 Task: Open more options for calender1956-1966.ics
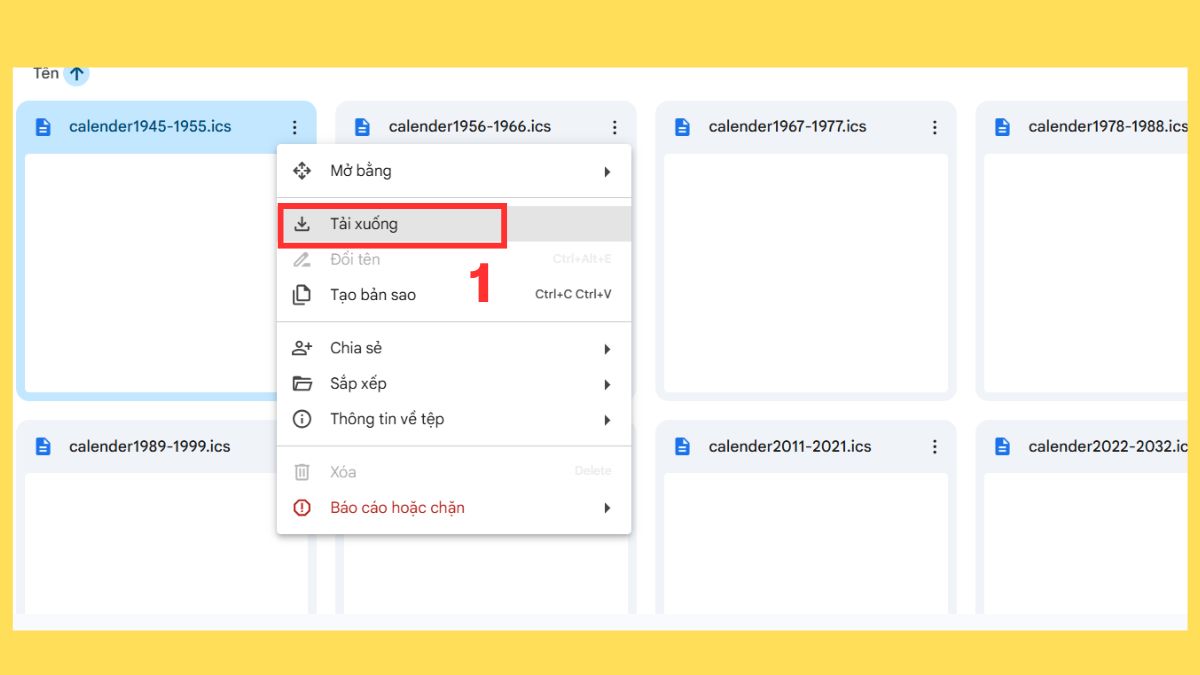pos(614,127)
